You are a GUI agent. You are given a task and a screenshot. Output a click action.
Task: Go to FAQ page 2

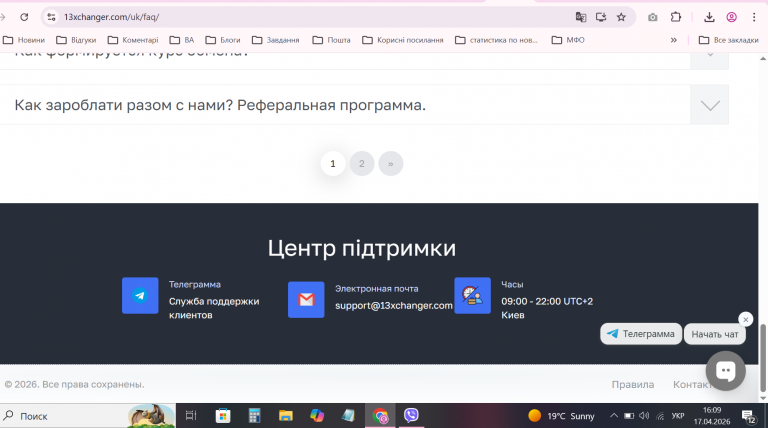pyautogui.click(x=362, y=164)
